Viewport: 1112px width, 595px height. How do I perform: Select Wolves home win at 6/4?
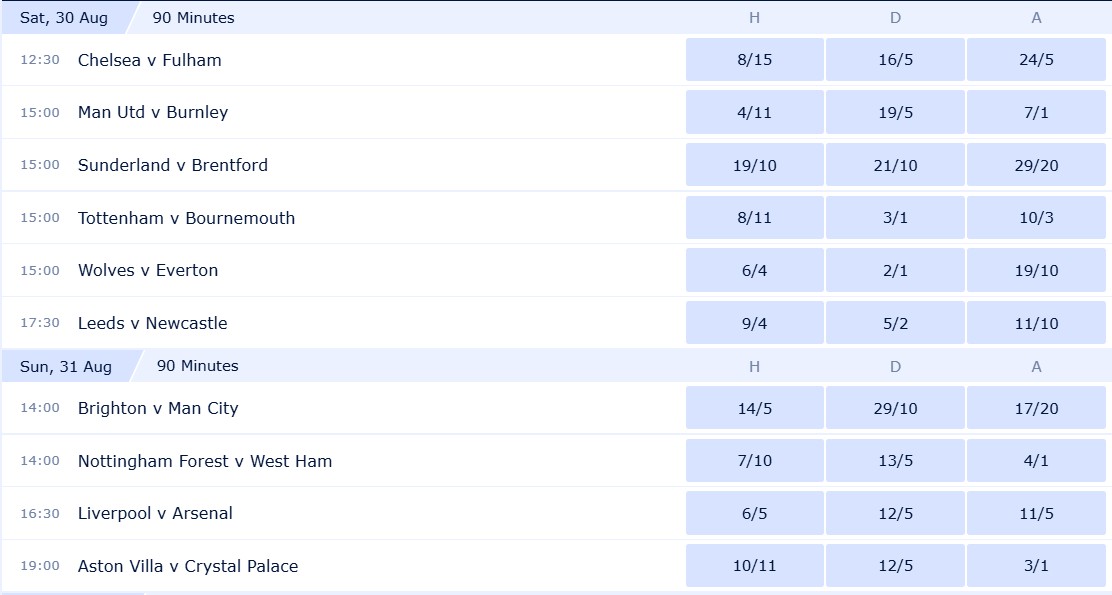755,270
